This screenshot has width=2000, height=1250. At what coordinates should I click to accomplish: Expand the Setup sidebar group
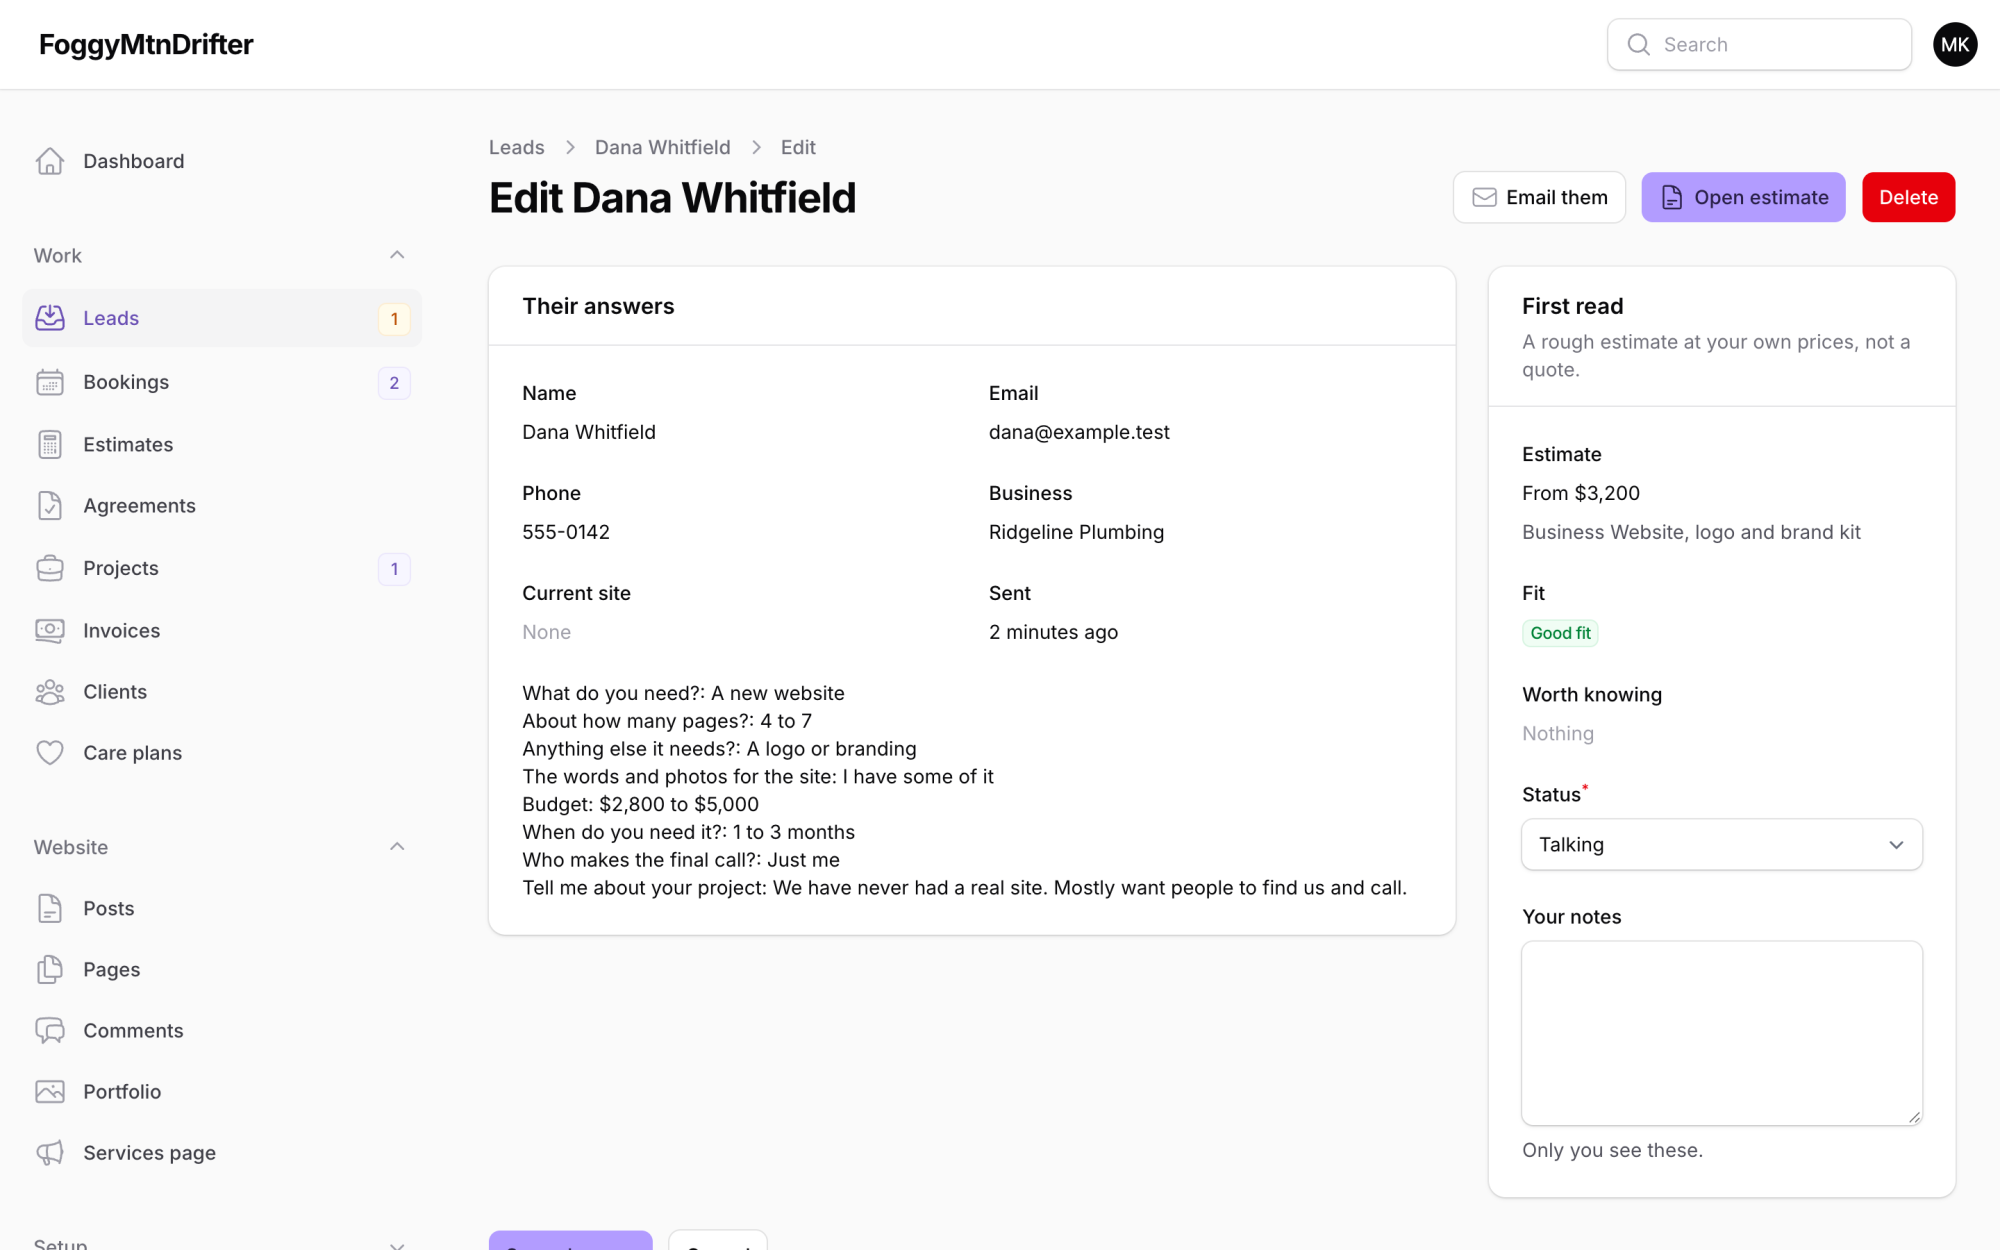click(397, 1244)
